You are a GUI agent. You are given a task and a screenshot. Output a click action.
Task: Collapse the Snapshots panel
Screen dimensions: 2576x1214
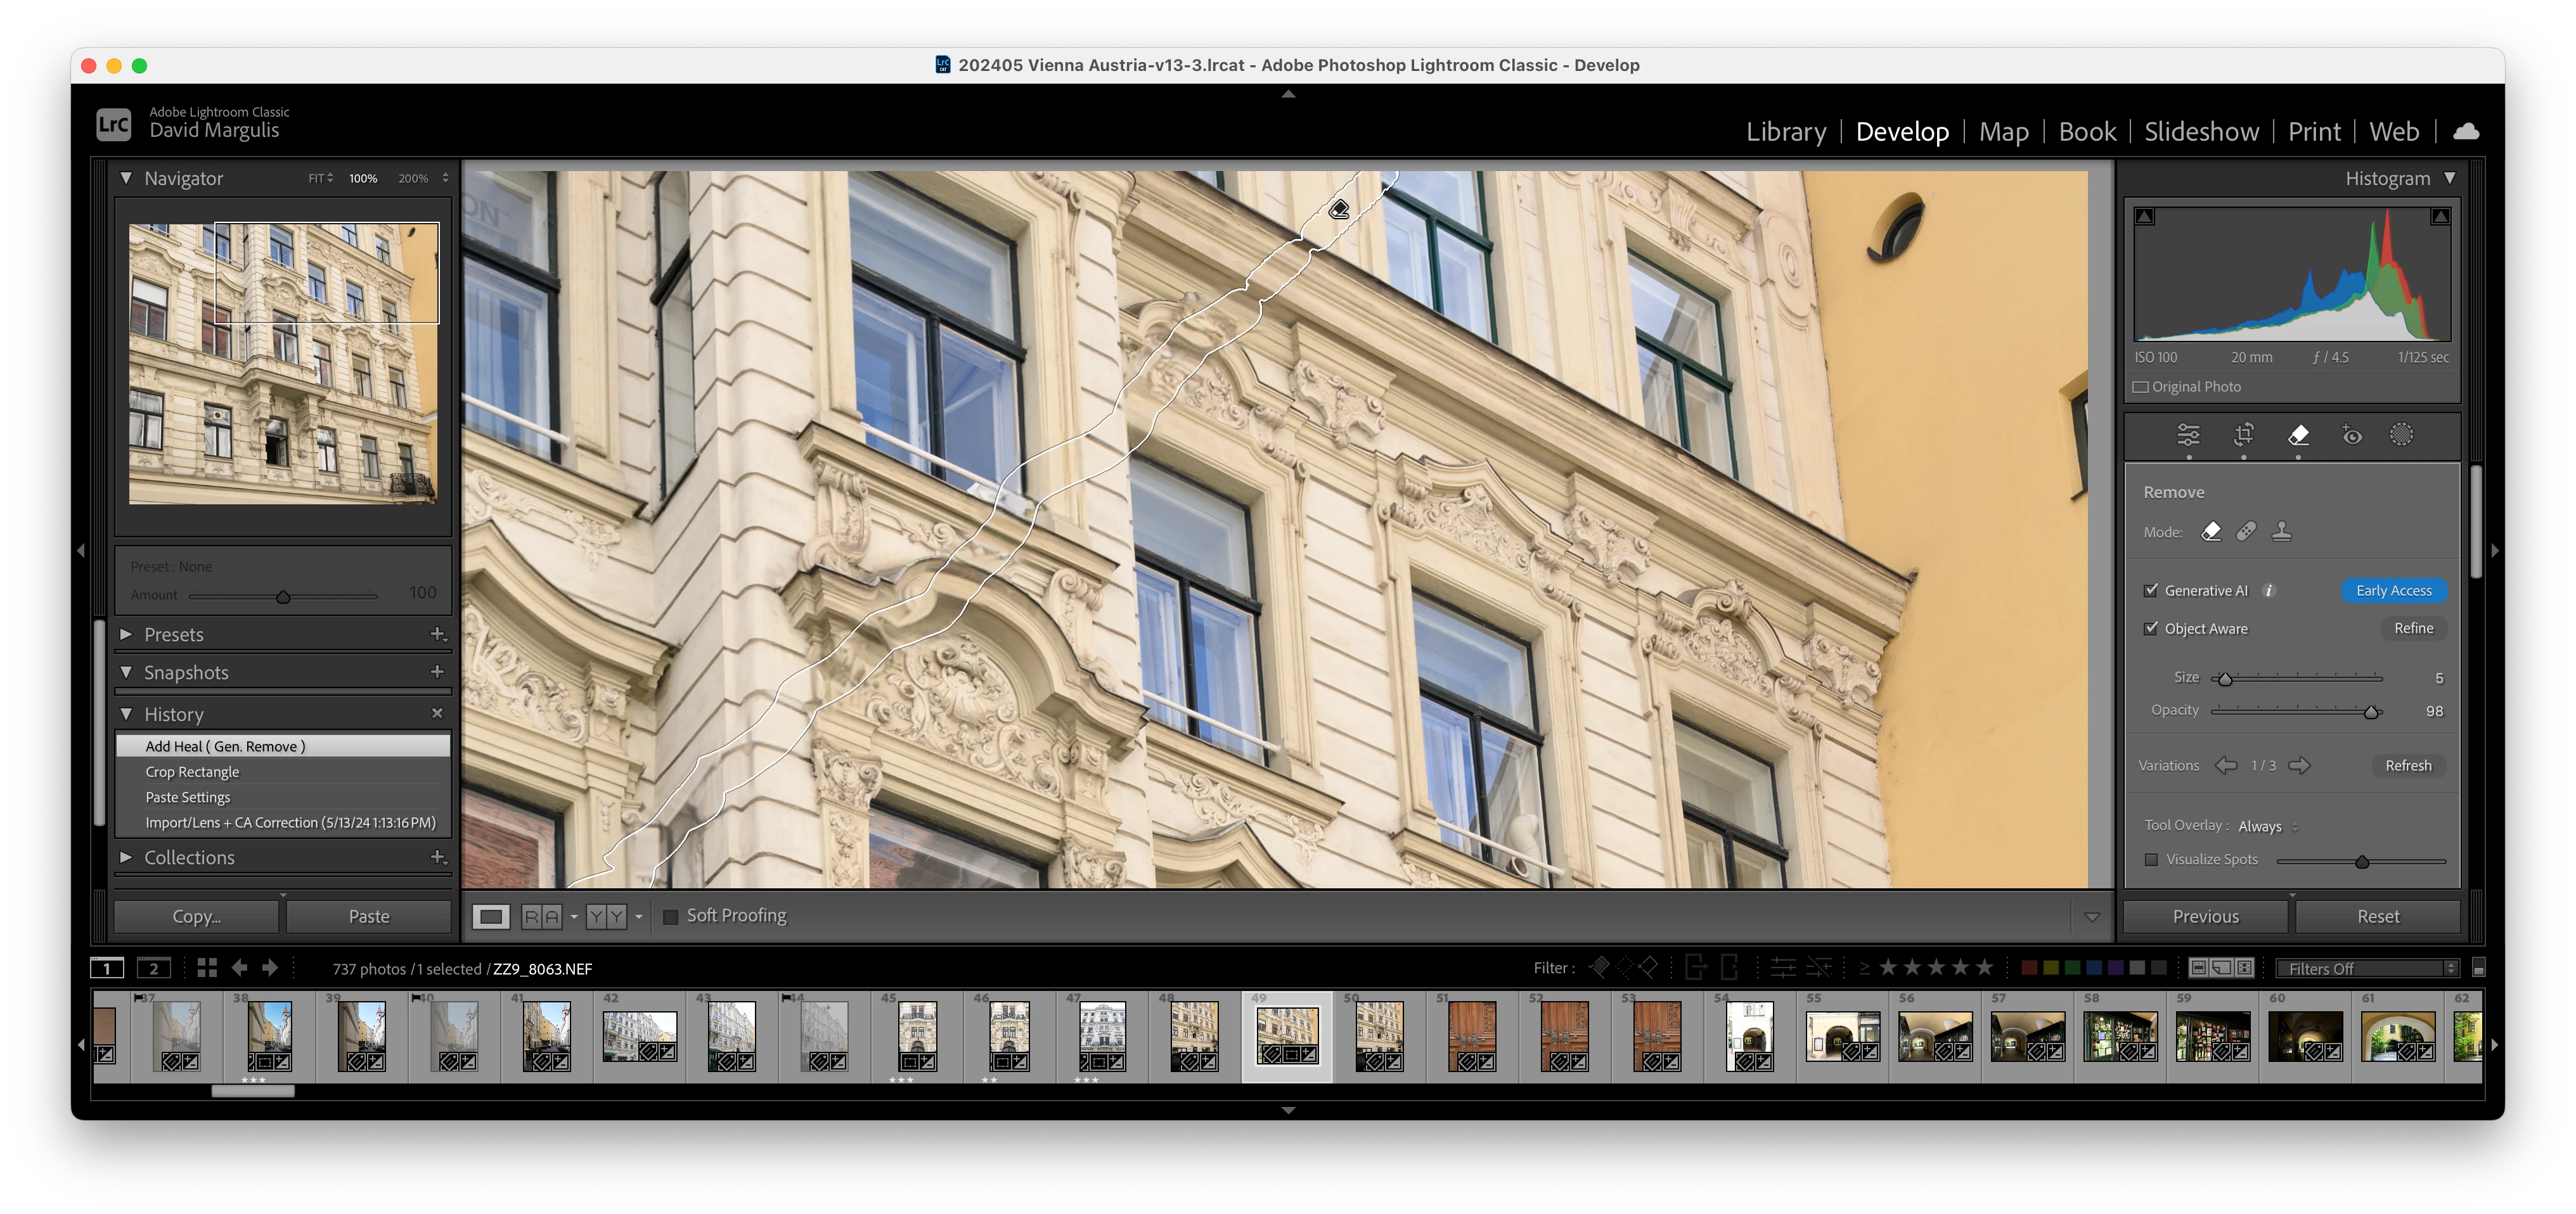pyautogui.click(x=126, y=673)
